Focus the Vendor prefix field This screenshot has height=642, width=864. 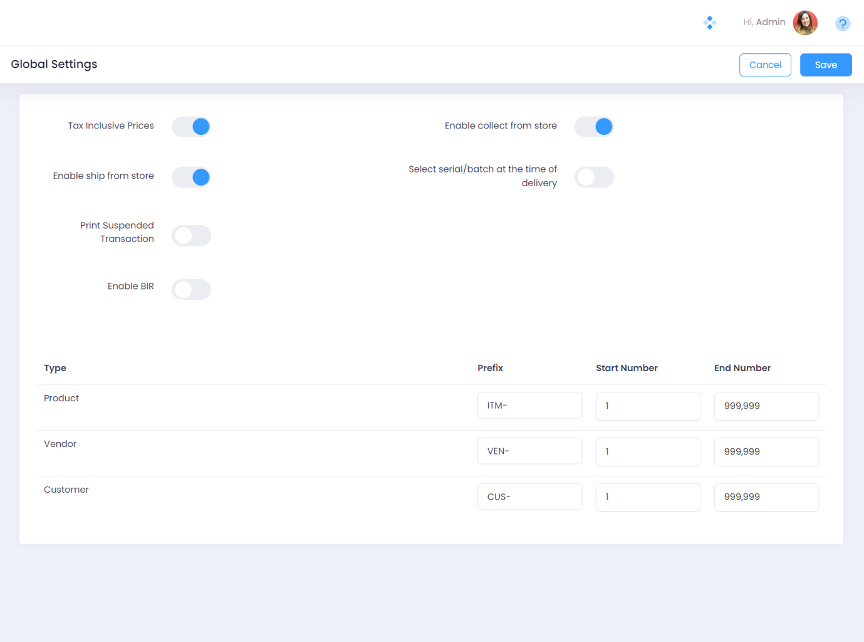(x=529, y=452)
